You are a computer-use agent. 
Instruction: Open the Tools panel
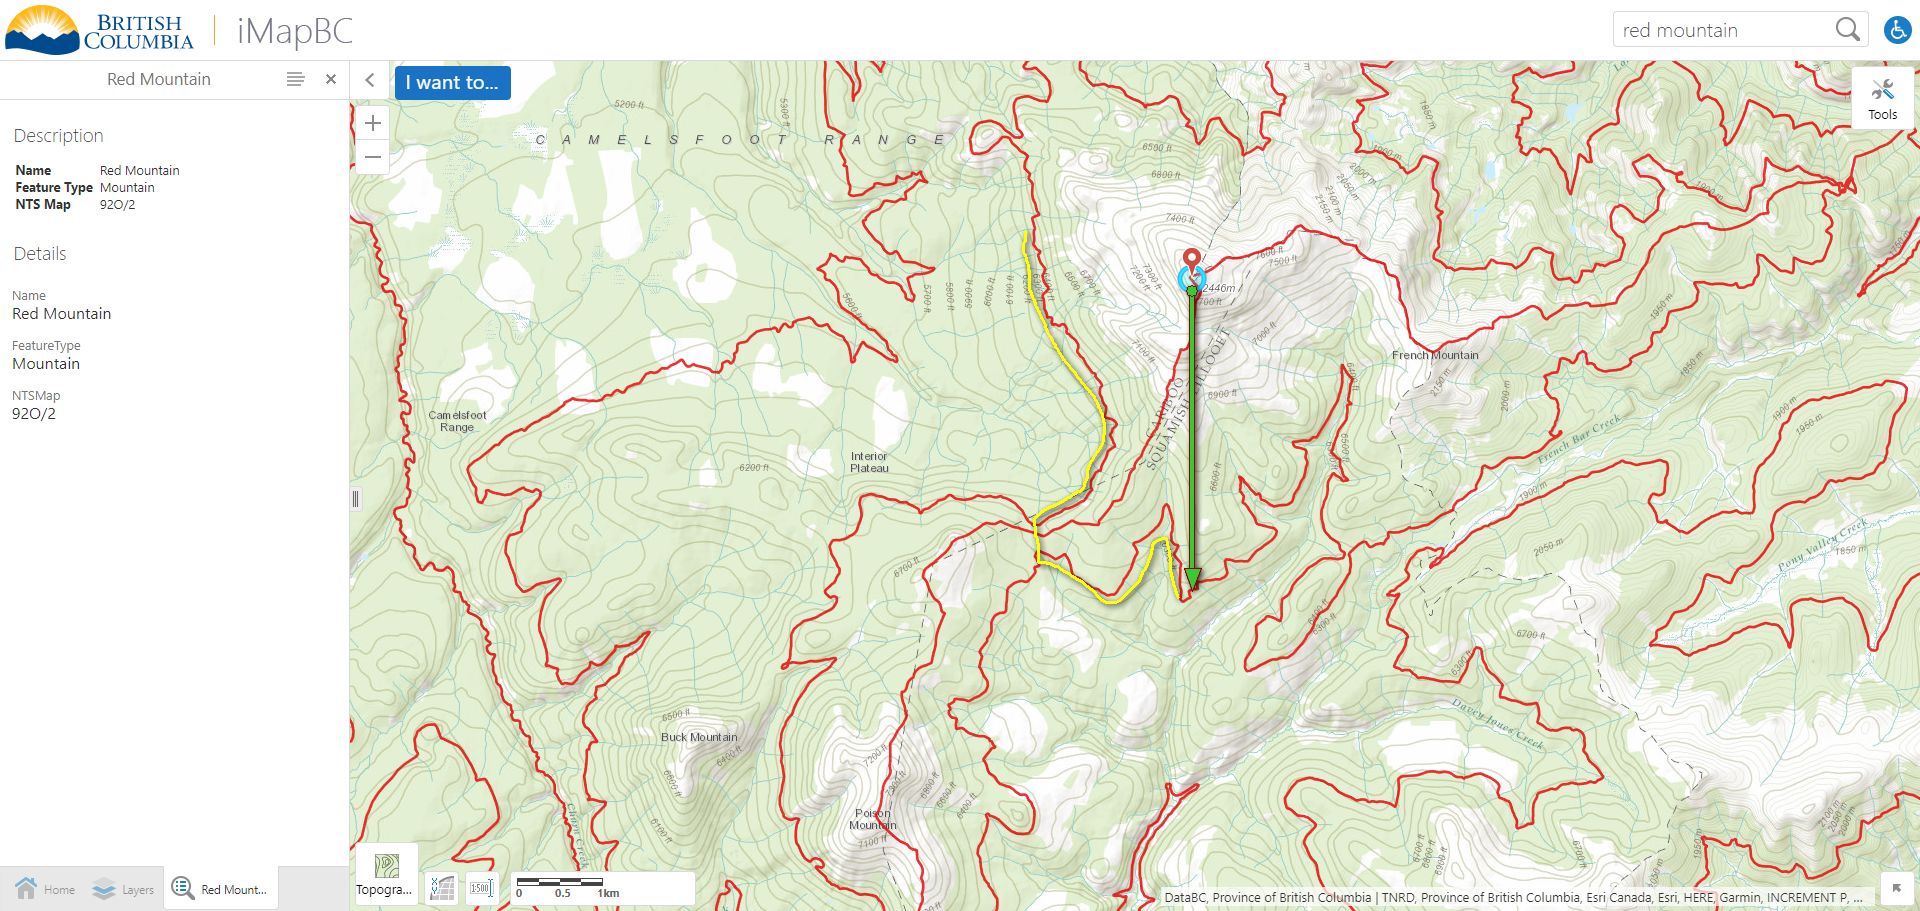pyautogui.click(x=1882, y=98)
